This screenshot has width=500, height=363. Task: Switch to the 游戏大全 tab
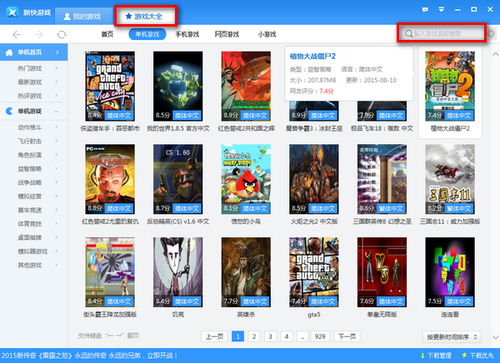tap(144, 16)
